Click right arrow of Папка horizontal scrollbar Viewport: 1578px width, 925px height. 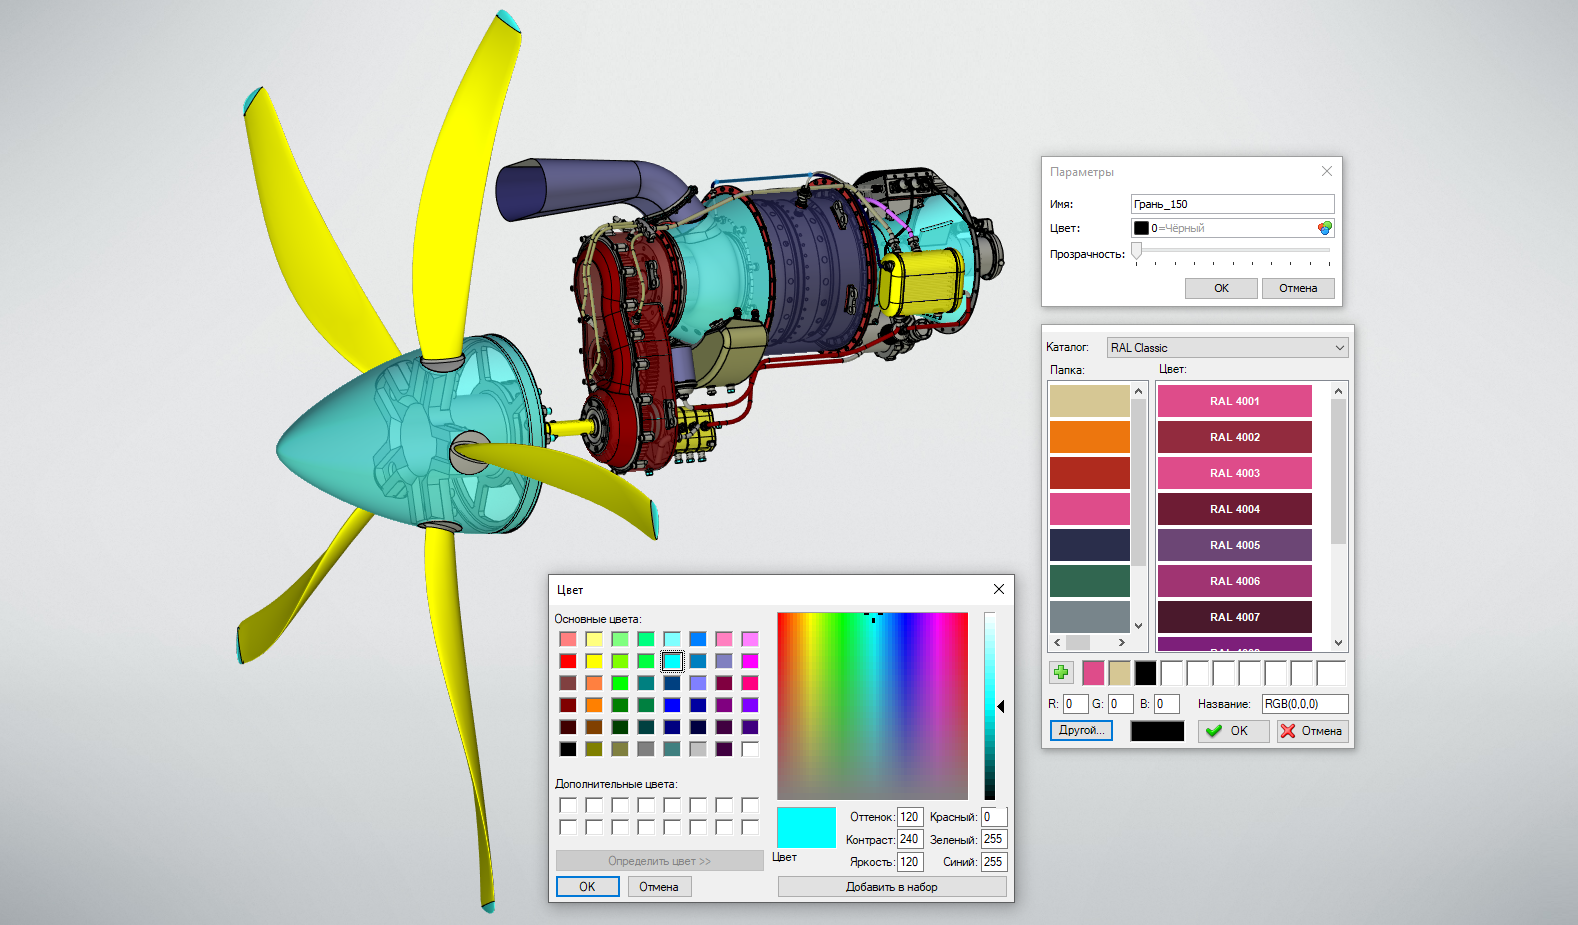1122,642
